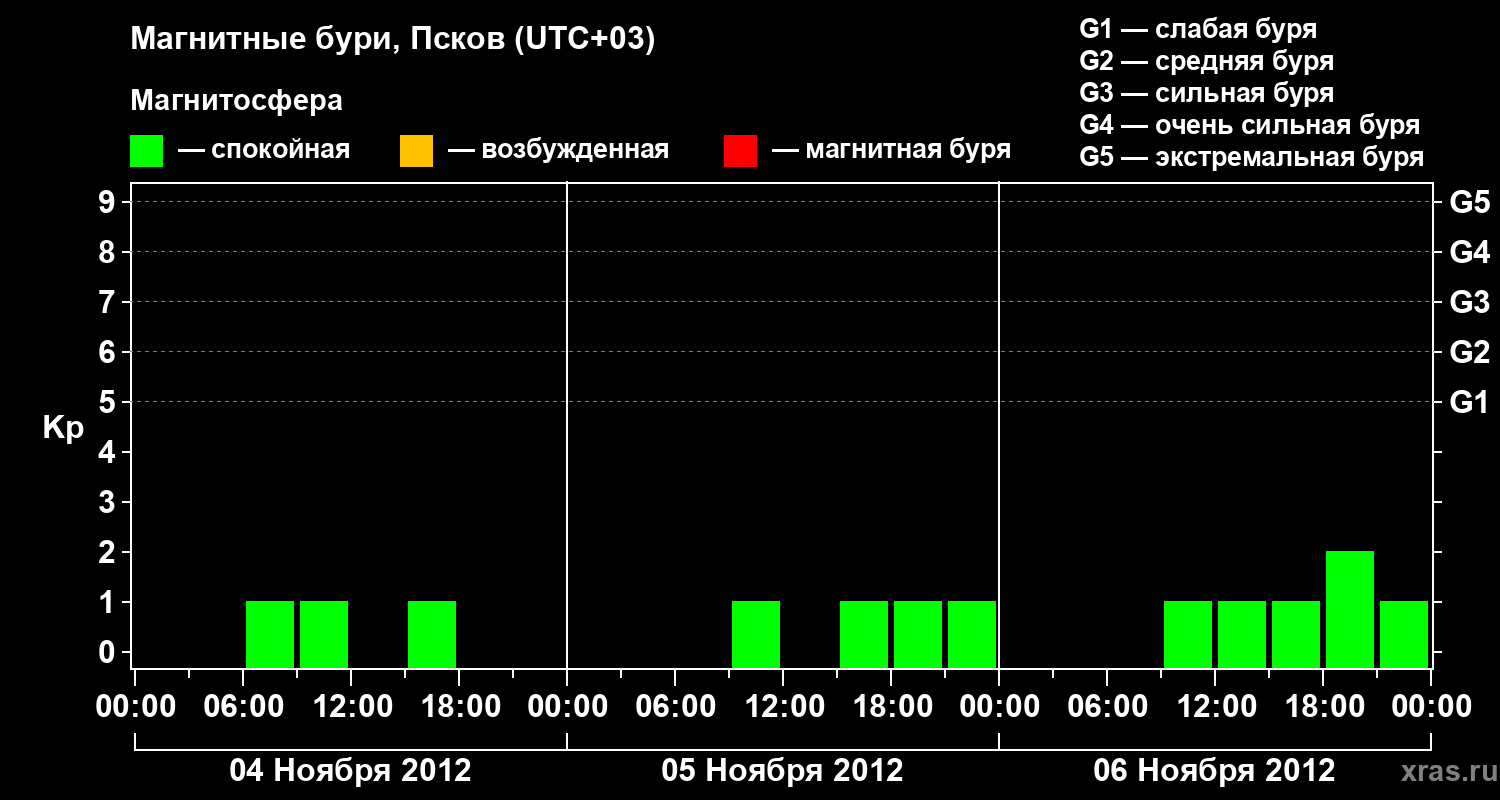The image size is (1500, 800).
Task: Click the '— спокойная' legend label
Action: (264, 151)
